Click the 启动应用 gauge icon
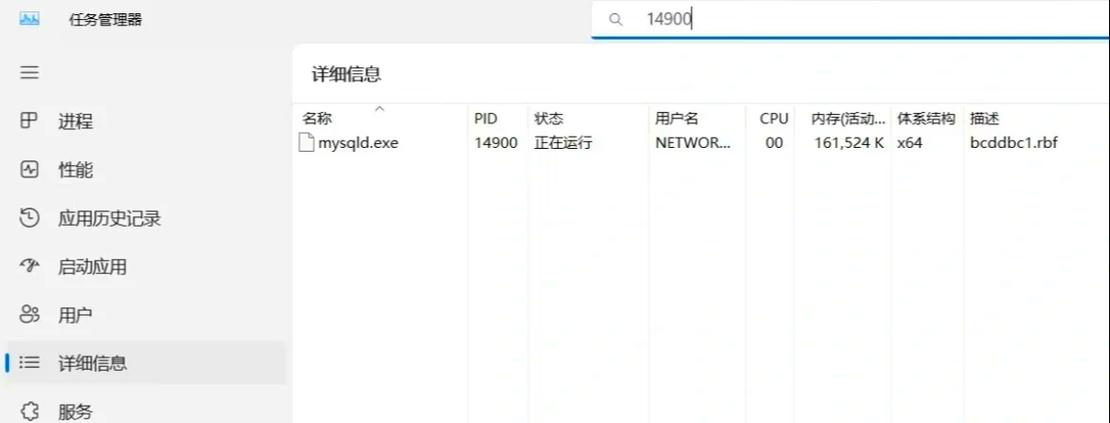Viewport: 1110px width, 423px height. (29, 266)
